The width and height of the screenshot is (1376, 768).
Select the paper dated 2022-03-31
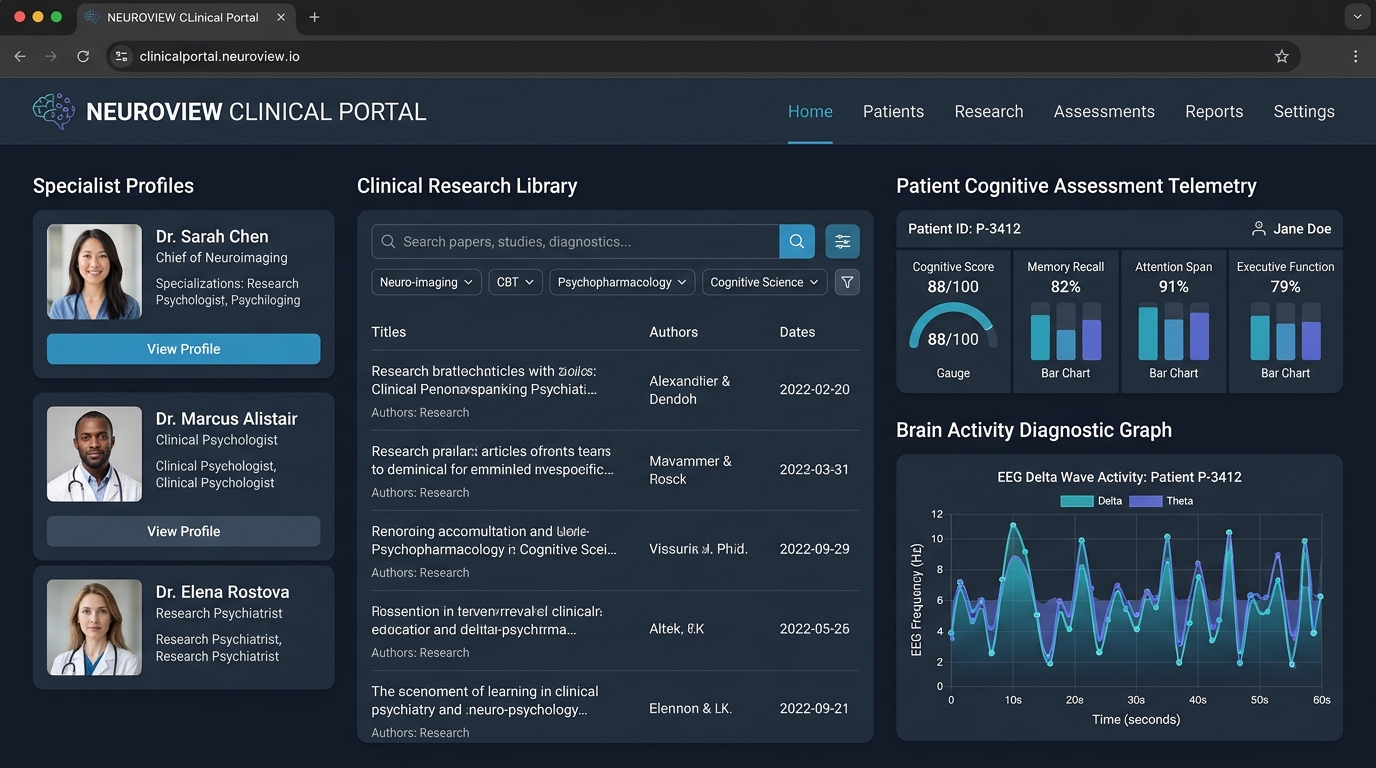(x=616, y=470)
